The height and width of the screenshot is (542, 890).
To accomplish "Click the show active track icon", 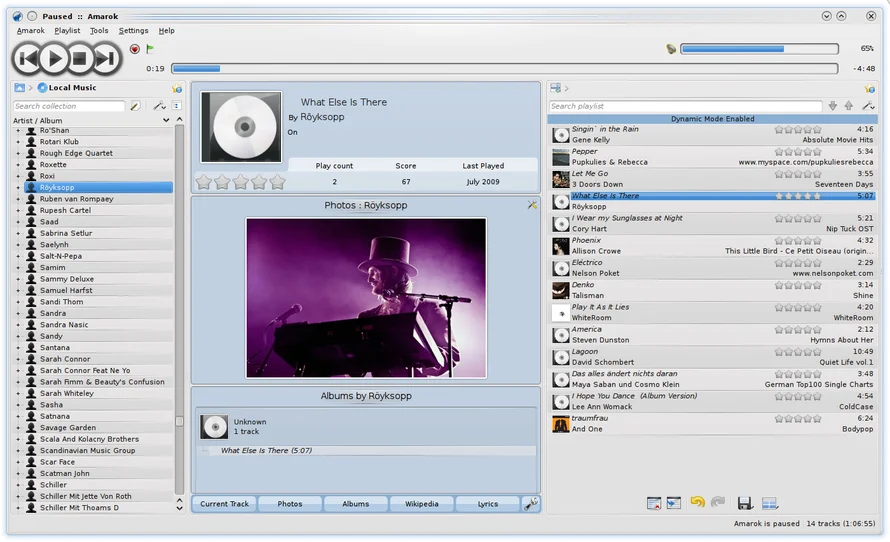I will tap(674, 503).
